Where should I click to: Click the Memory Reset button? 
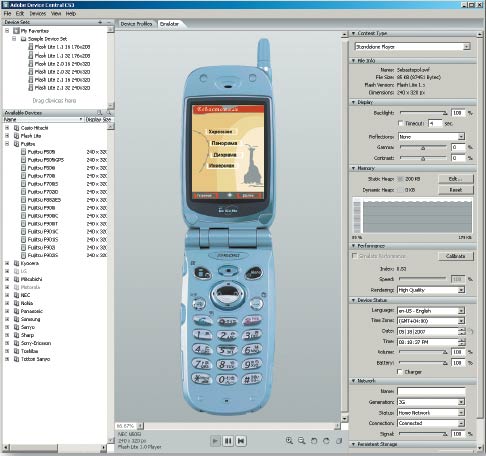click(x=456, y=190)
